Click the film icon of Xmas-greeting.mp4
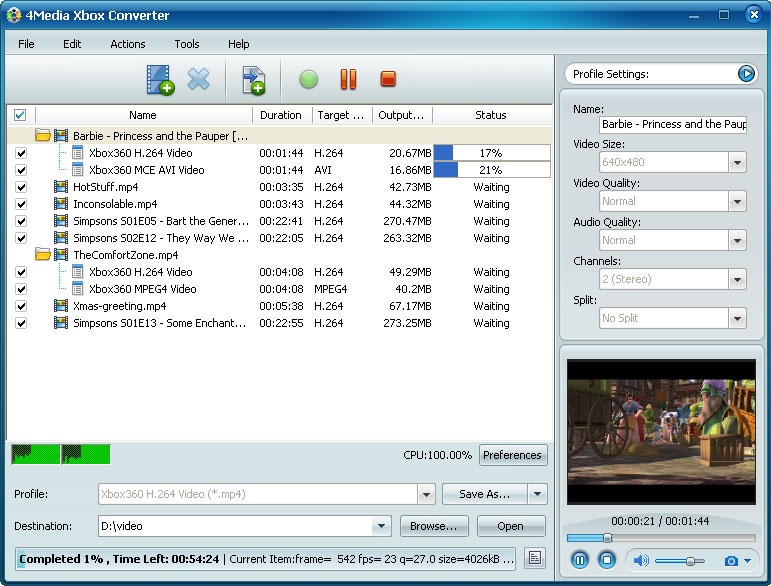This screenshot has width=771, height=586. click(61, 306)
